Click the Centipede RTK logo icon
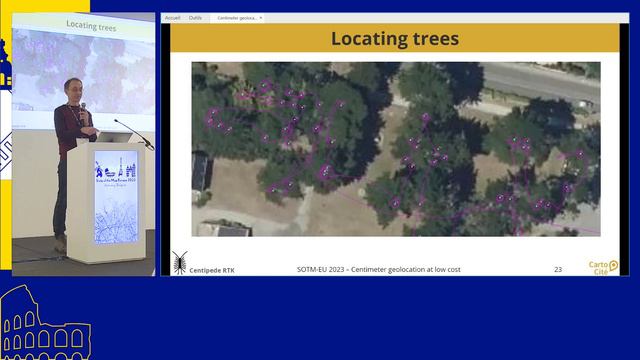The image size is (640, 360). point(180,263)
